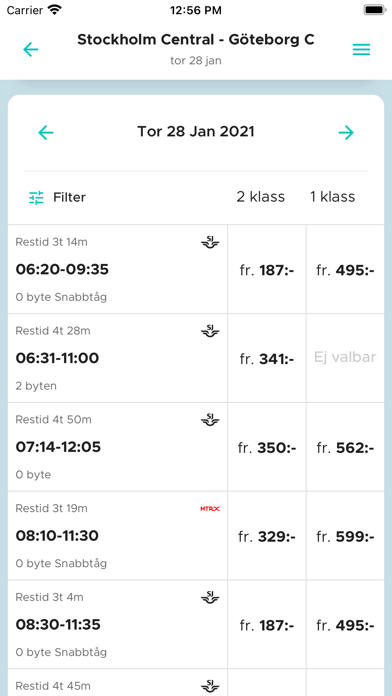Open the 08:30-11:35 trip details

click(118, 625)
